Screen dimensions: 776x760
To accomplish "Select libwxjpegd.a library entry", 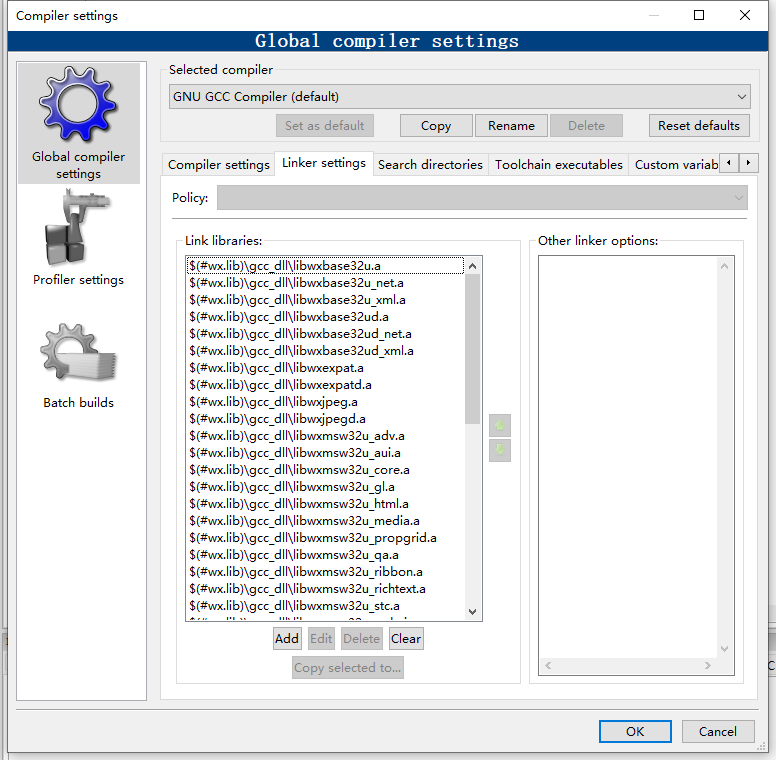I will pyautogui.click(x=325, y=419).
